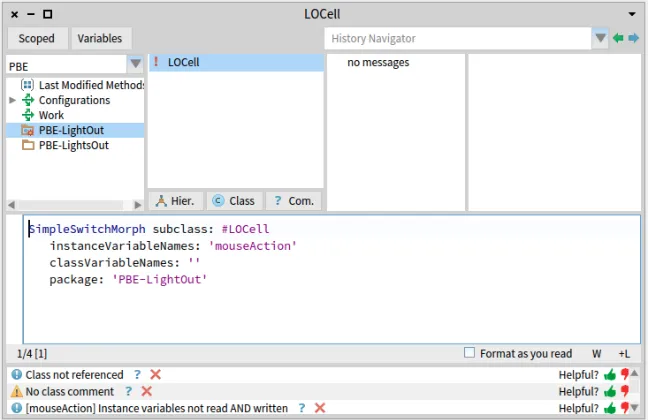Thumbs down the mouseAction critique
This screenshot has height=420, width=648.
coord(625,408)
